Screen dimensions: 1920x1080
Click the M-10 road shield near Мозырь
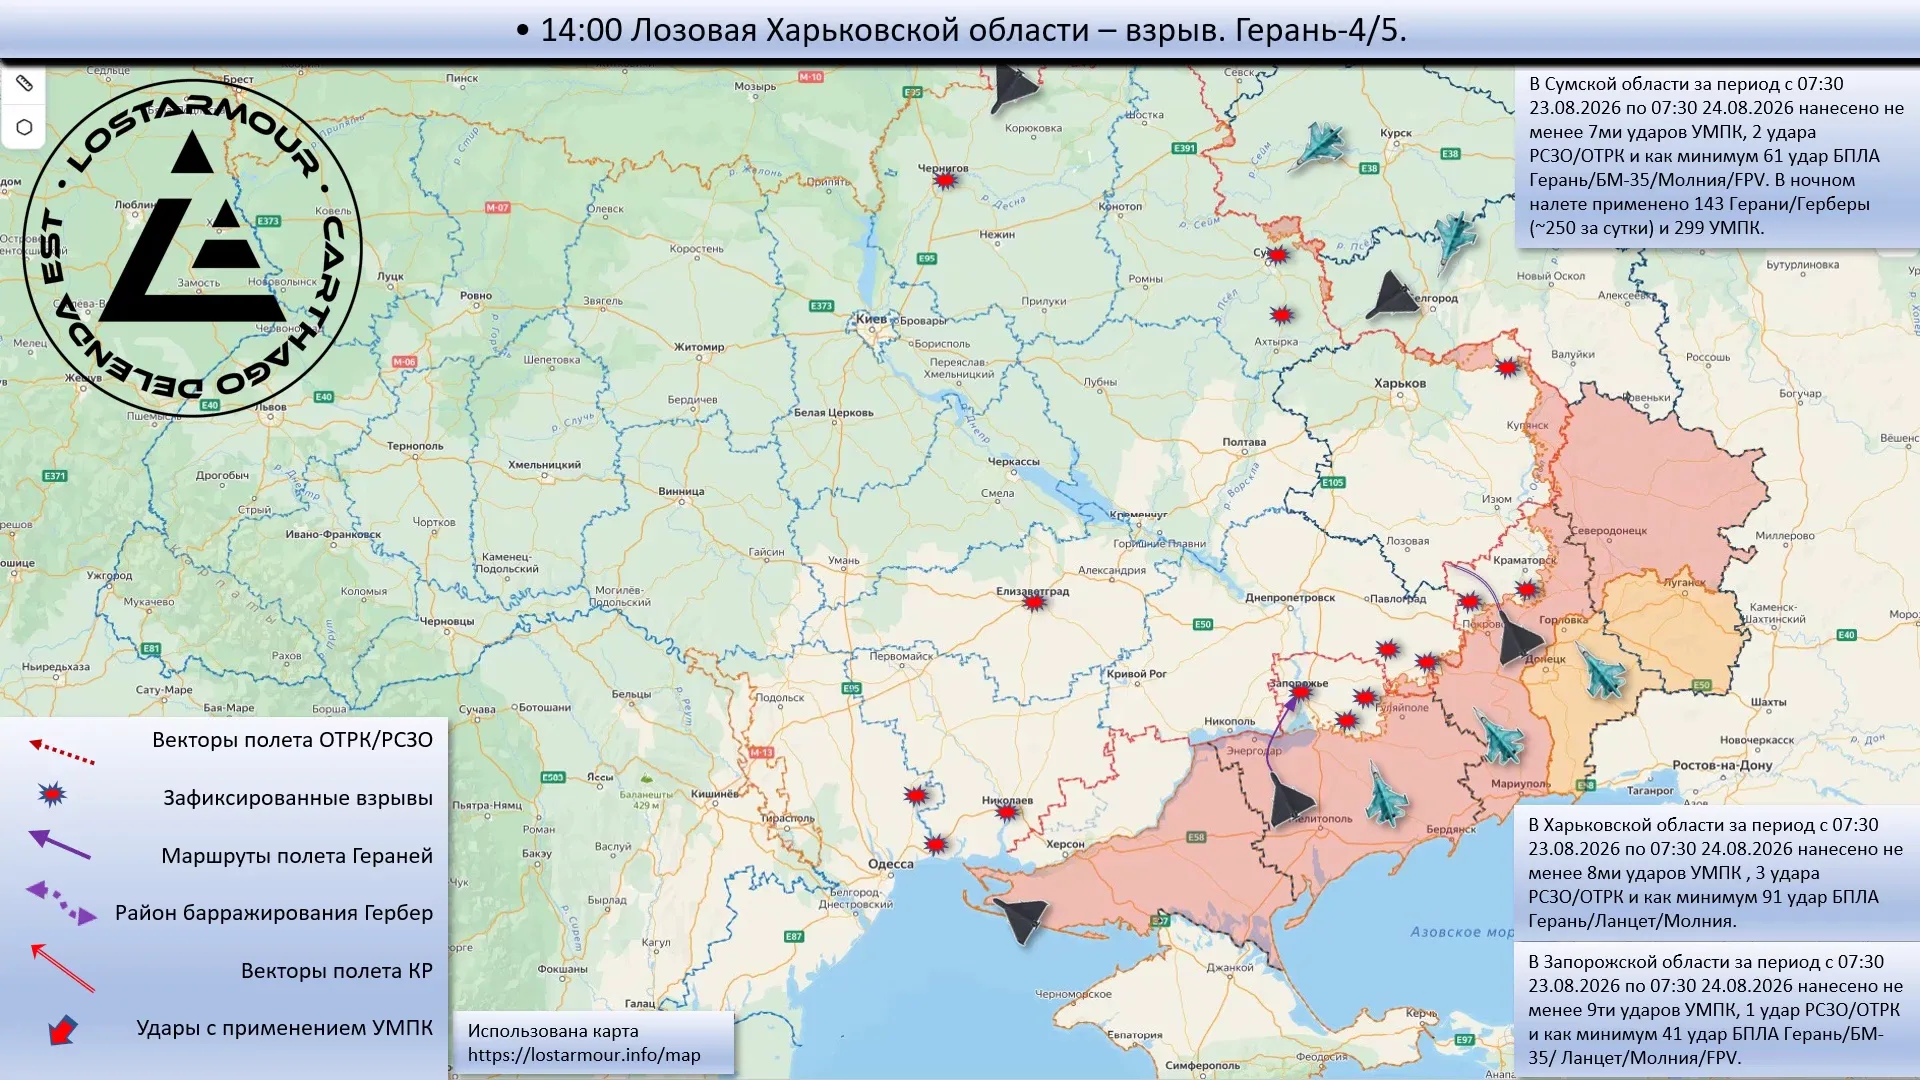coord(810,77)
